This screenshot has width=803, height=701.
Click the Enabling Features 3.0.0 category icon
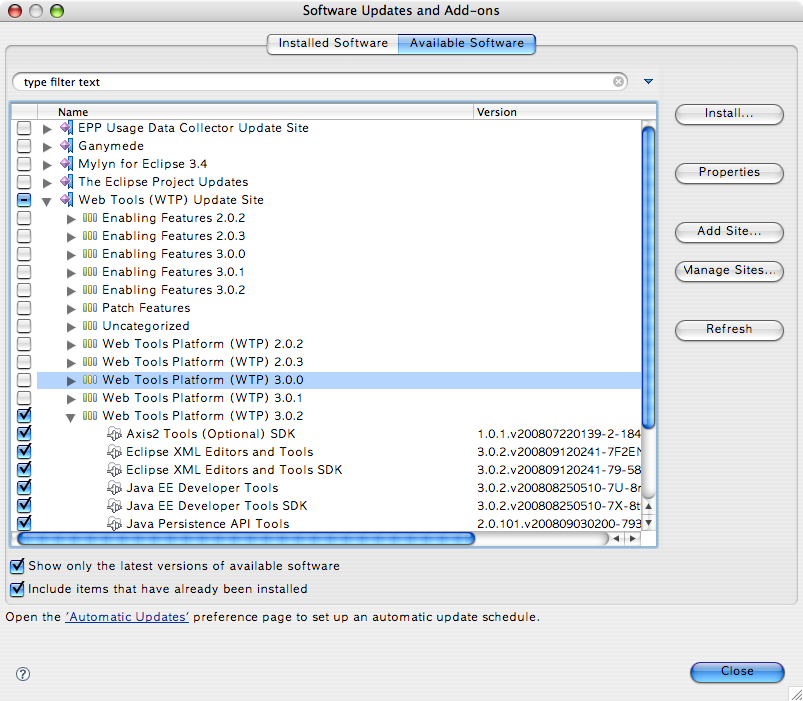[x=90, y=254]
